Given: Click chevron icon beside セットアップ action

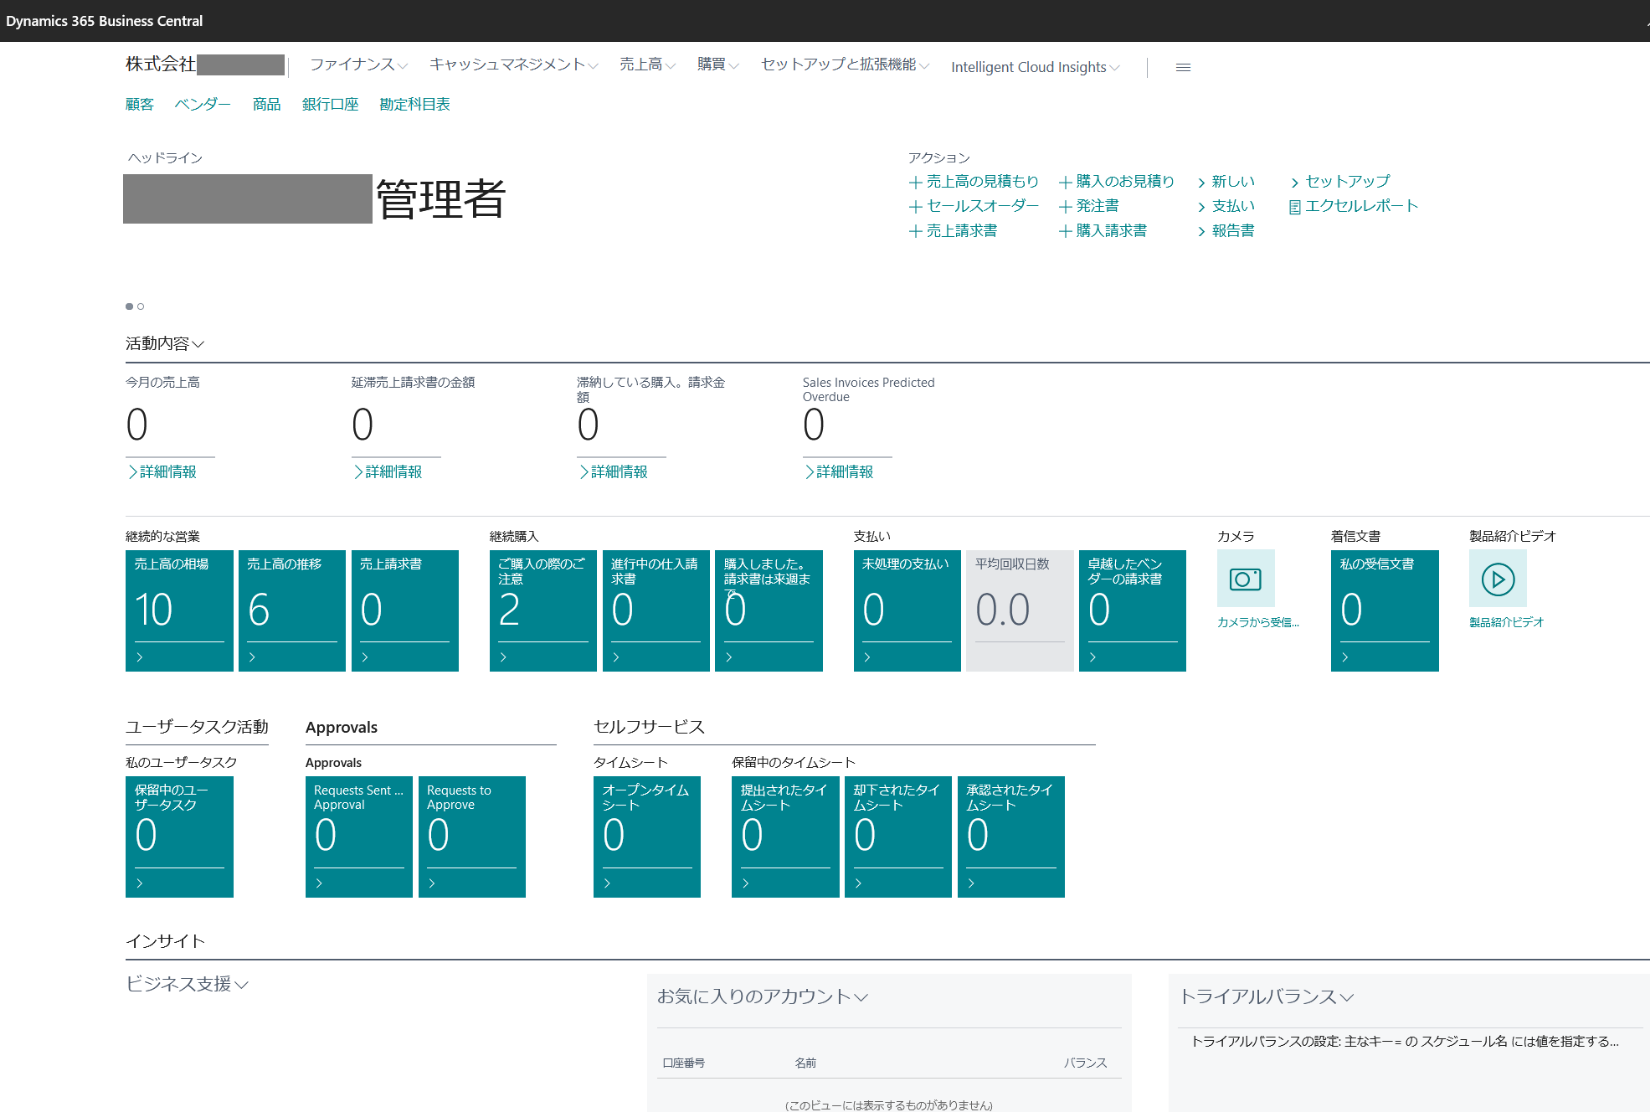Looking at the screenshot, I should tap(1295, 182).
